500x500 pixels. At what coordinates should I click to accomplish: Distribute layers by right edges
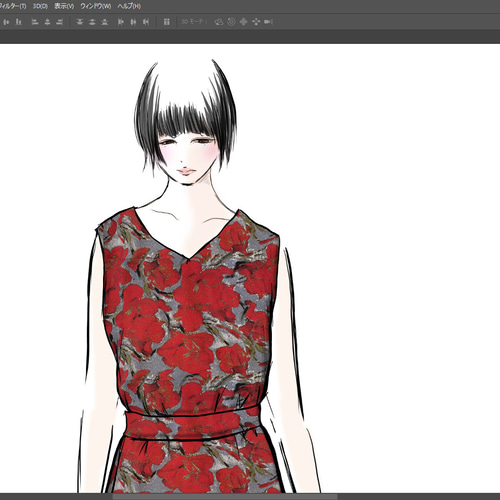click(146, 22)
